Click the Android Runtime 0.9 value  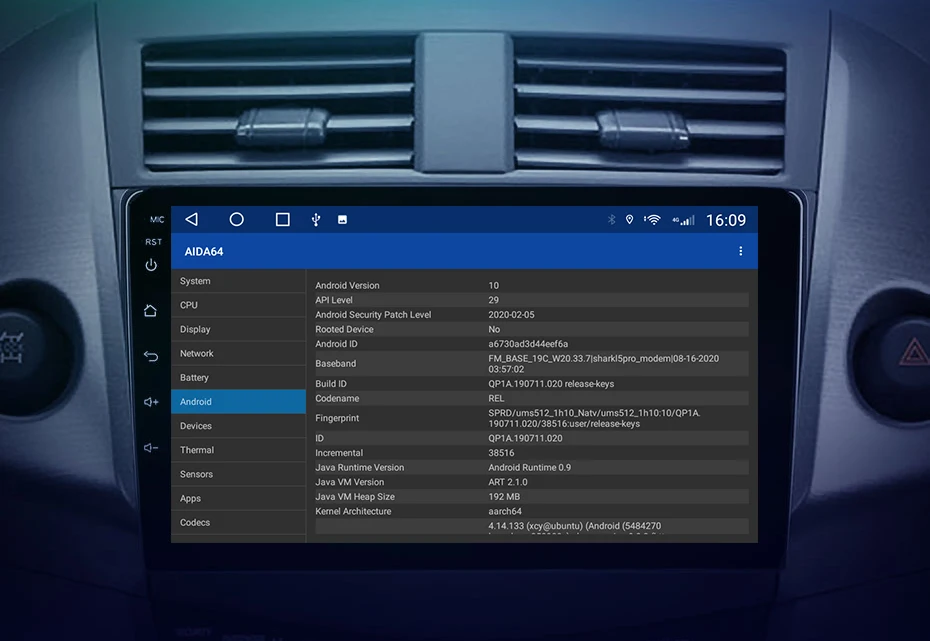[x=530, y=467]
